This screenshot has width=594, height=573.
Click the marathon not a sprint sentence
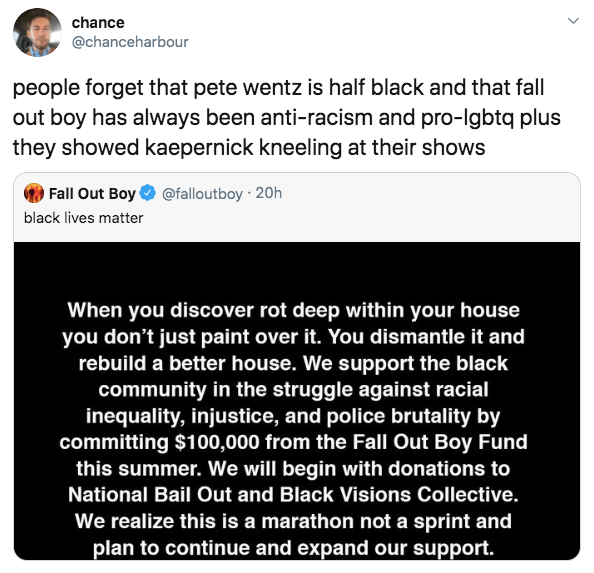click(293, 534)
